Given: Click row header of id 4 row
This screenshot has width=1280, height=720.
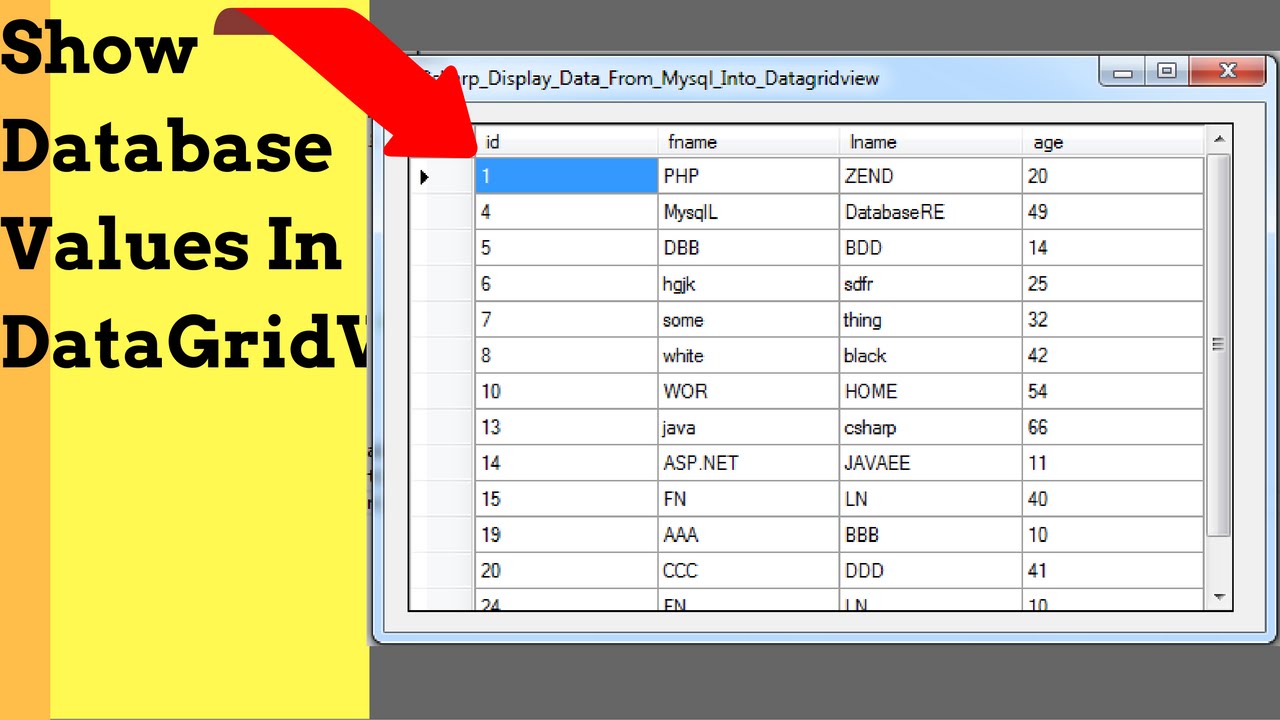Looking at the screenshot, I should 442,212.
